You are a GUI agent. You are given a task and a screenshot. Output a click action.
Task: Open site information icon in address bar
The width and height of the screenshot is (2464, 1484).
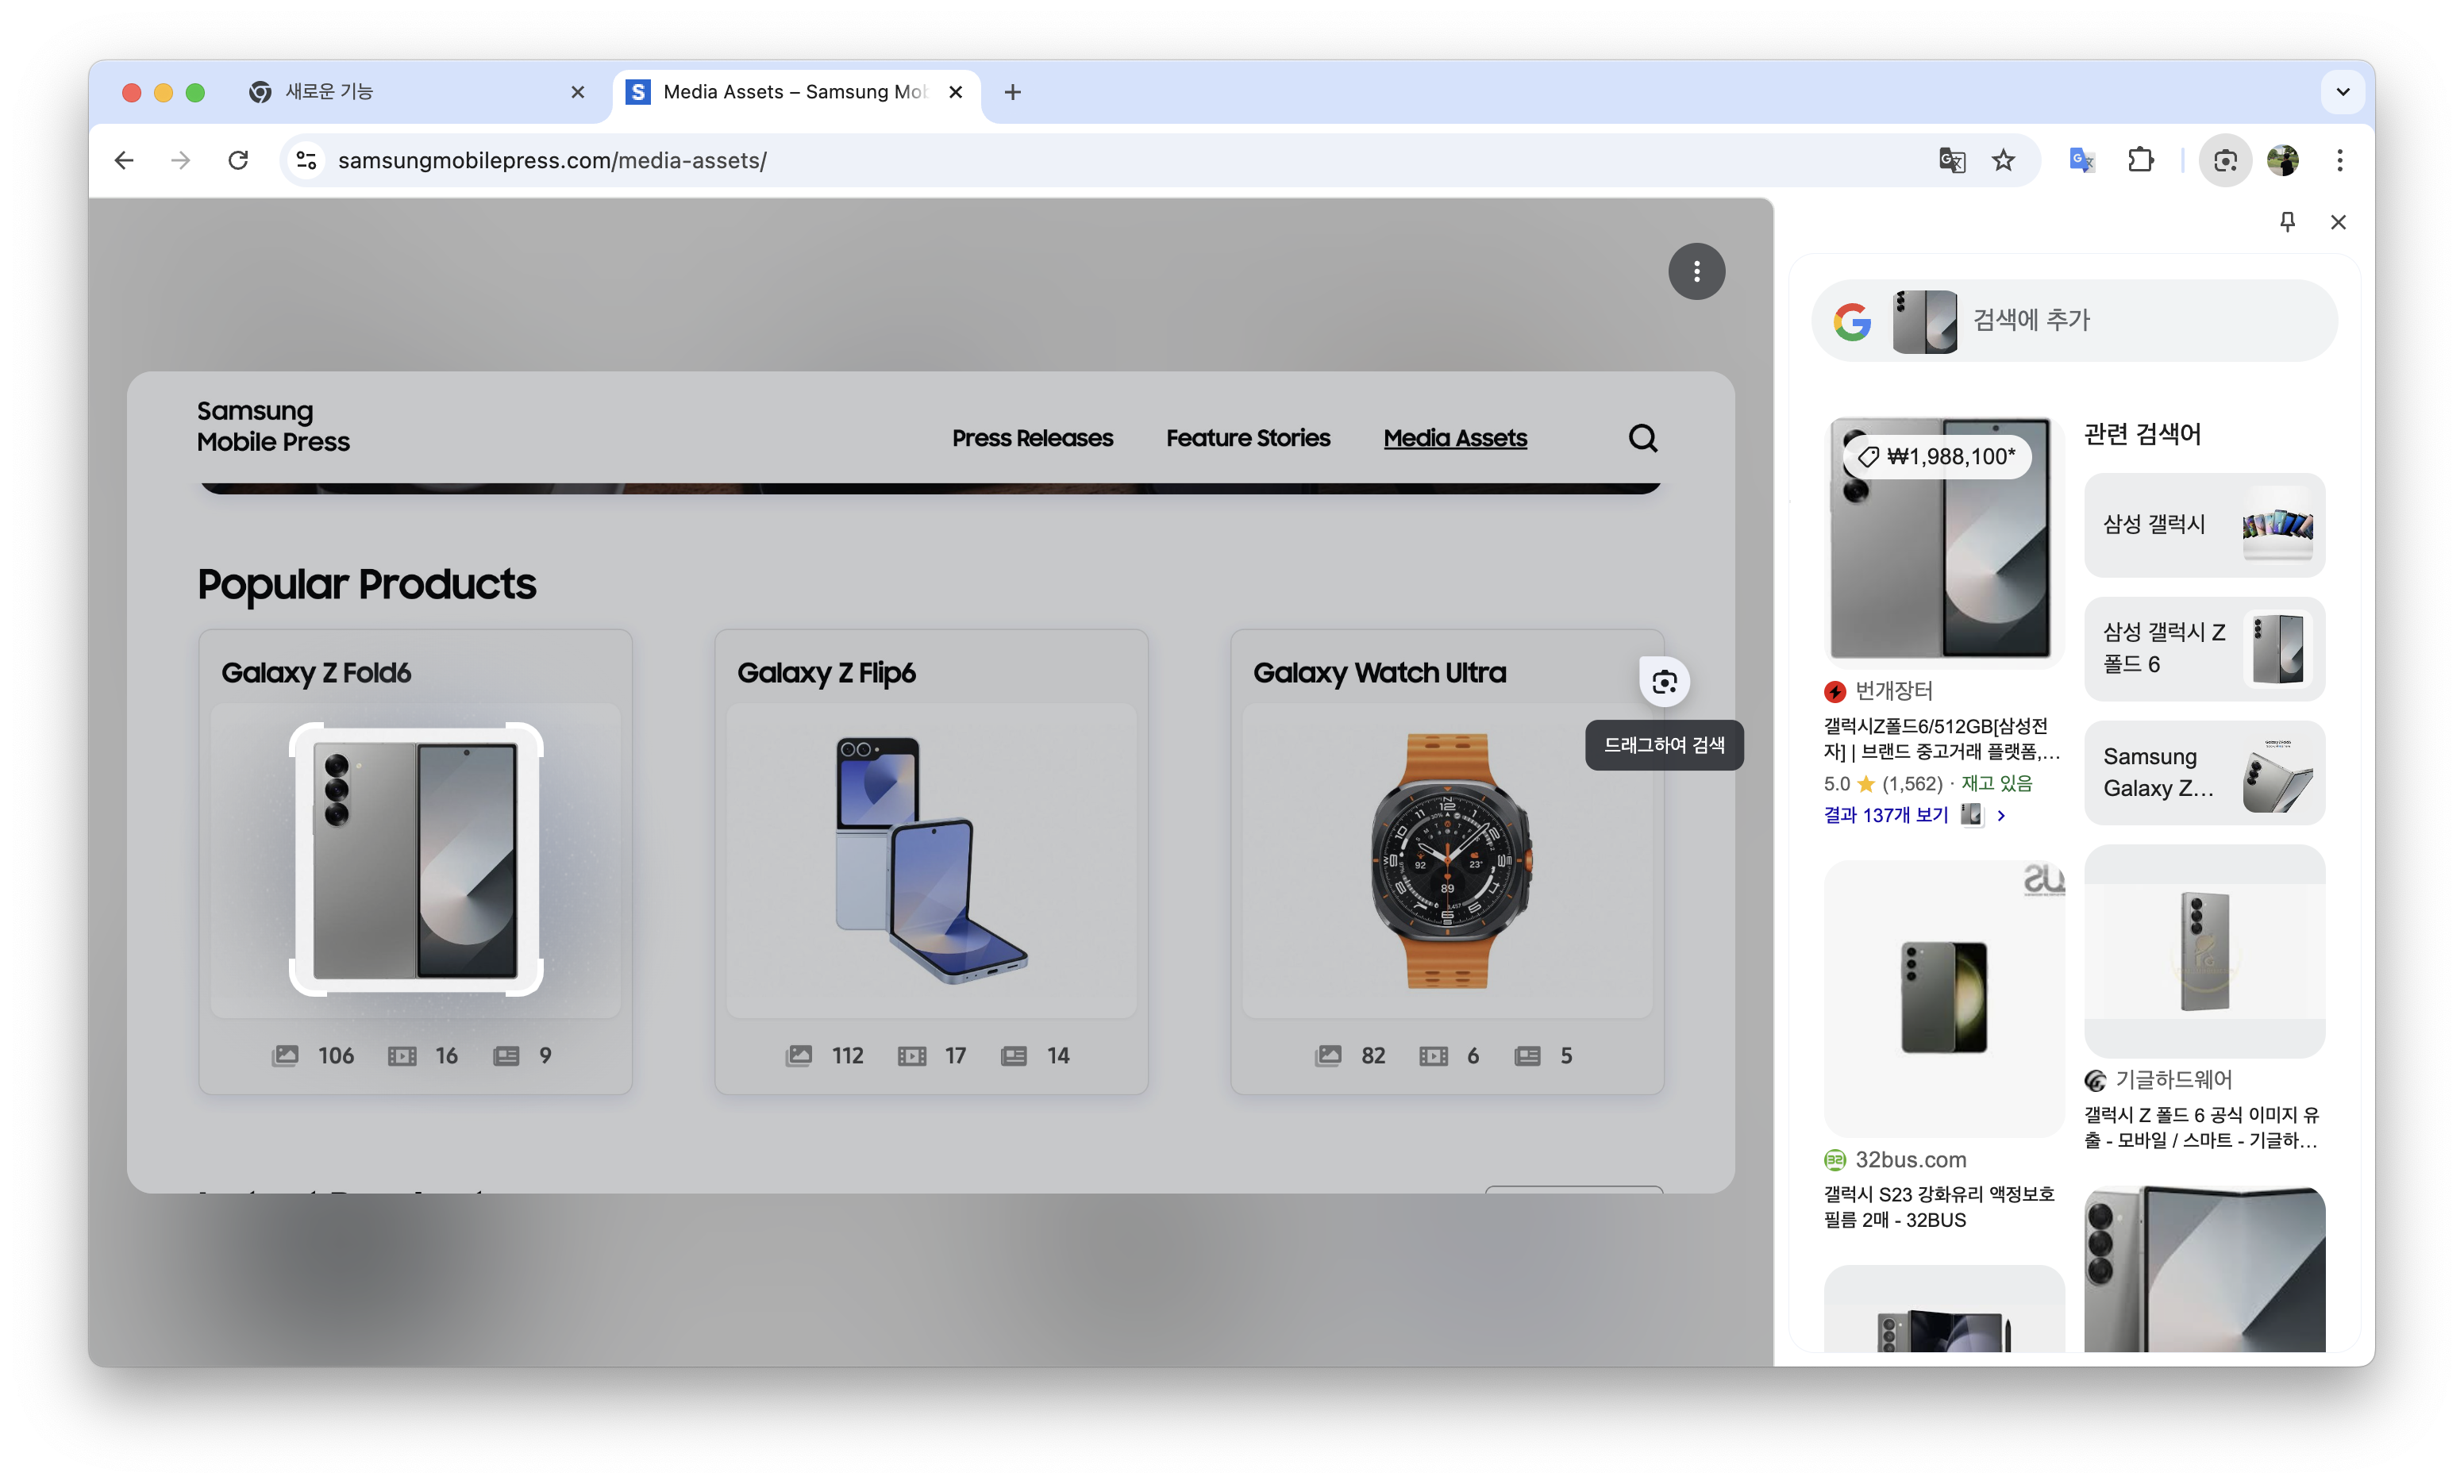coord(306,160)
